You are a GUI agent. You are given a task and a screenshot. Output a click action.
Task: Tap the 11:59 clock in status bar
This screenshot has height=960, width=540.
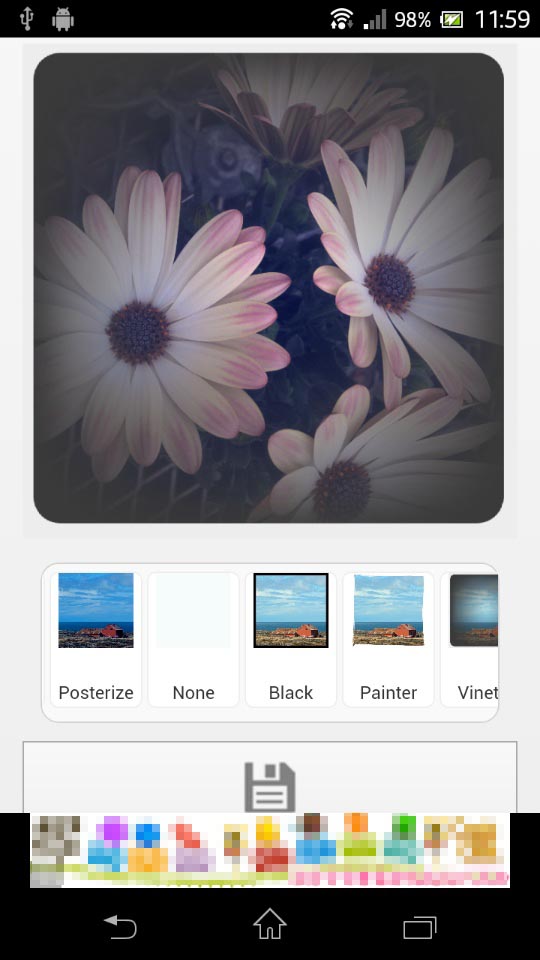[502, 19]
